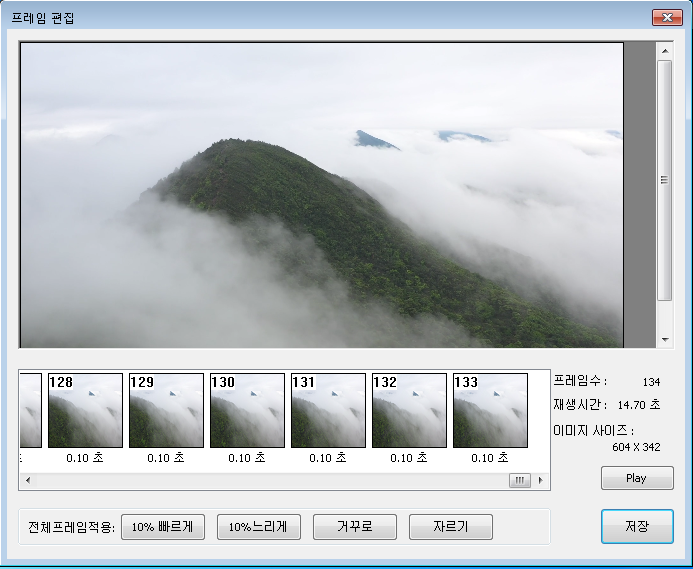Screen dimensions: 693x569
Task: Click the 재생시간 value 14.70 초
Action: coord(639,405)
